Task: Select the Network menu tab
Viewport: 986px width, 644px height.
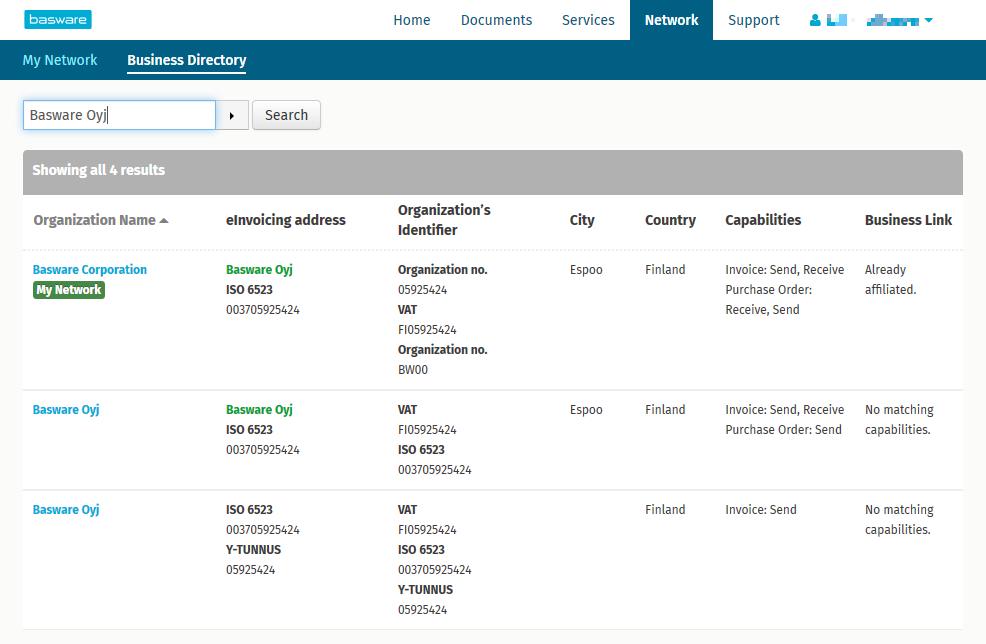Action: (x=672, y=20)
